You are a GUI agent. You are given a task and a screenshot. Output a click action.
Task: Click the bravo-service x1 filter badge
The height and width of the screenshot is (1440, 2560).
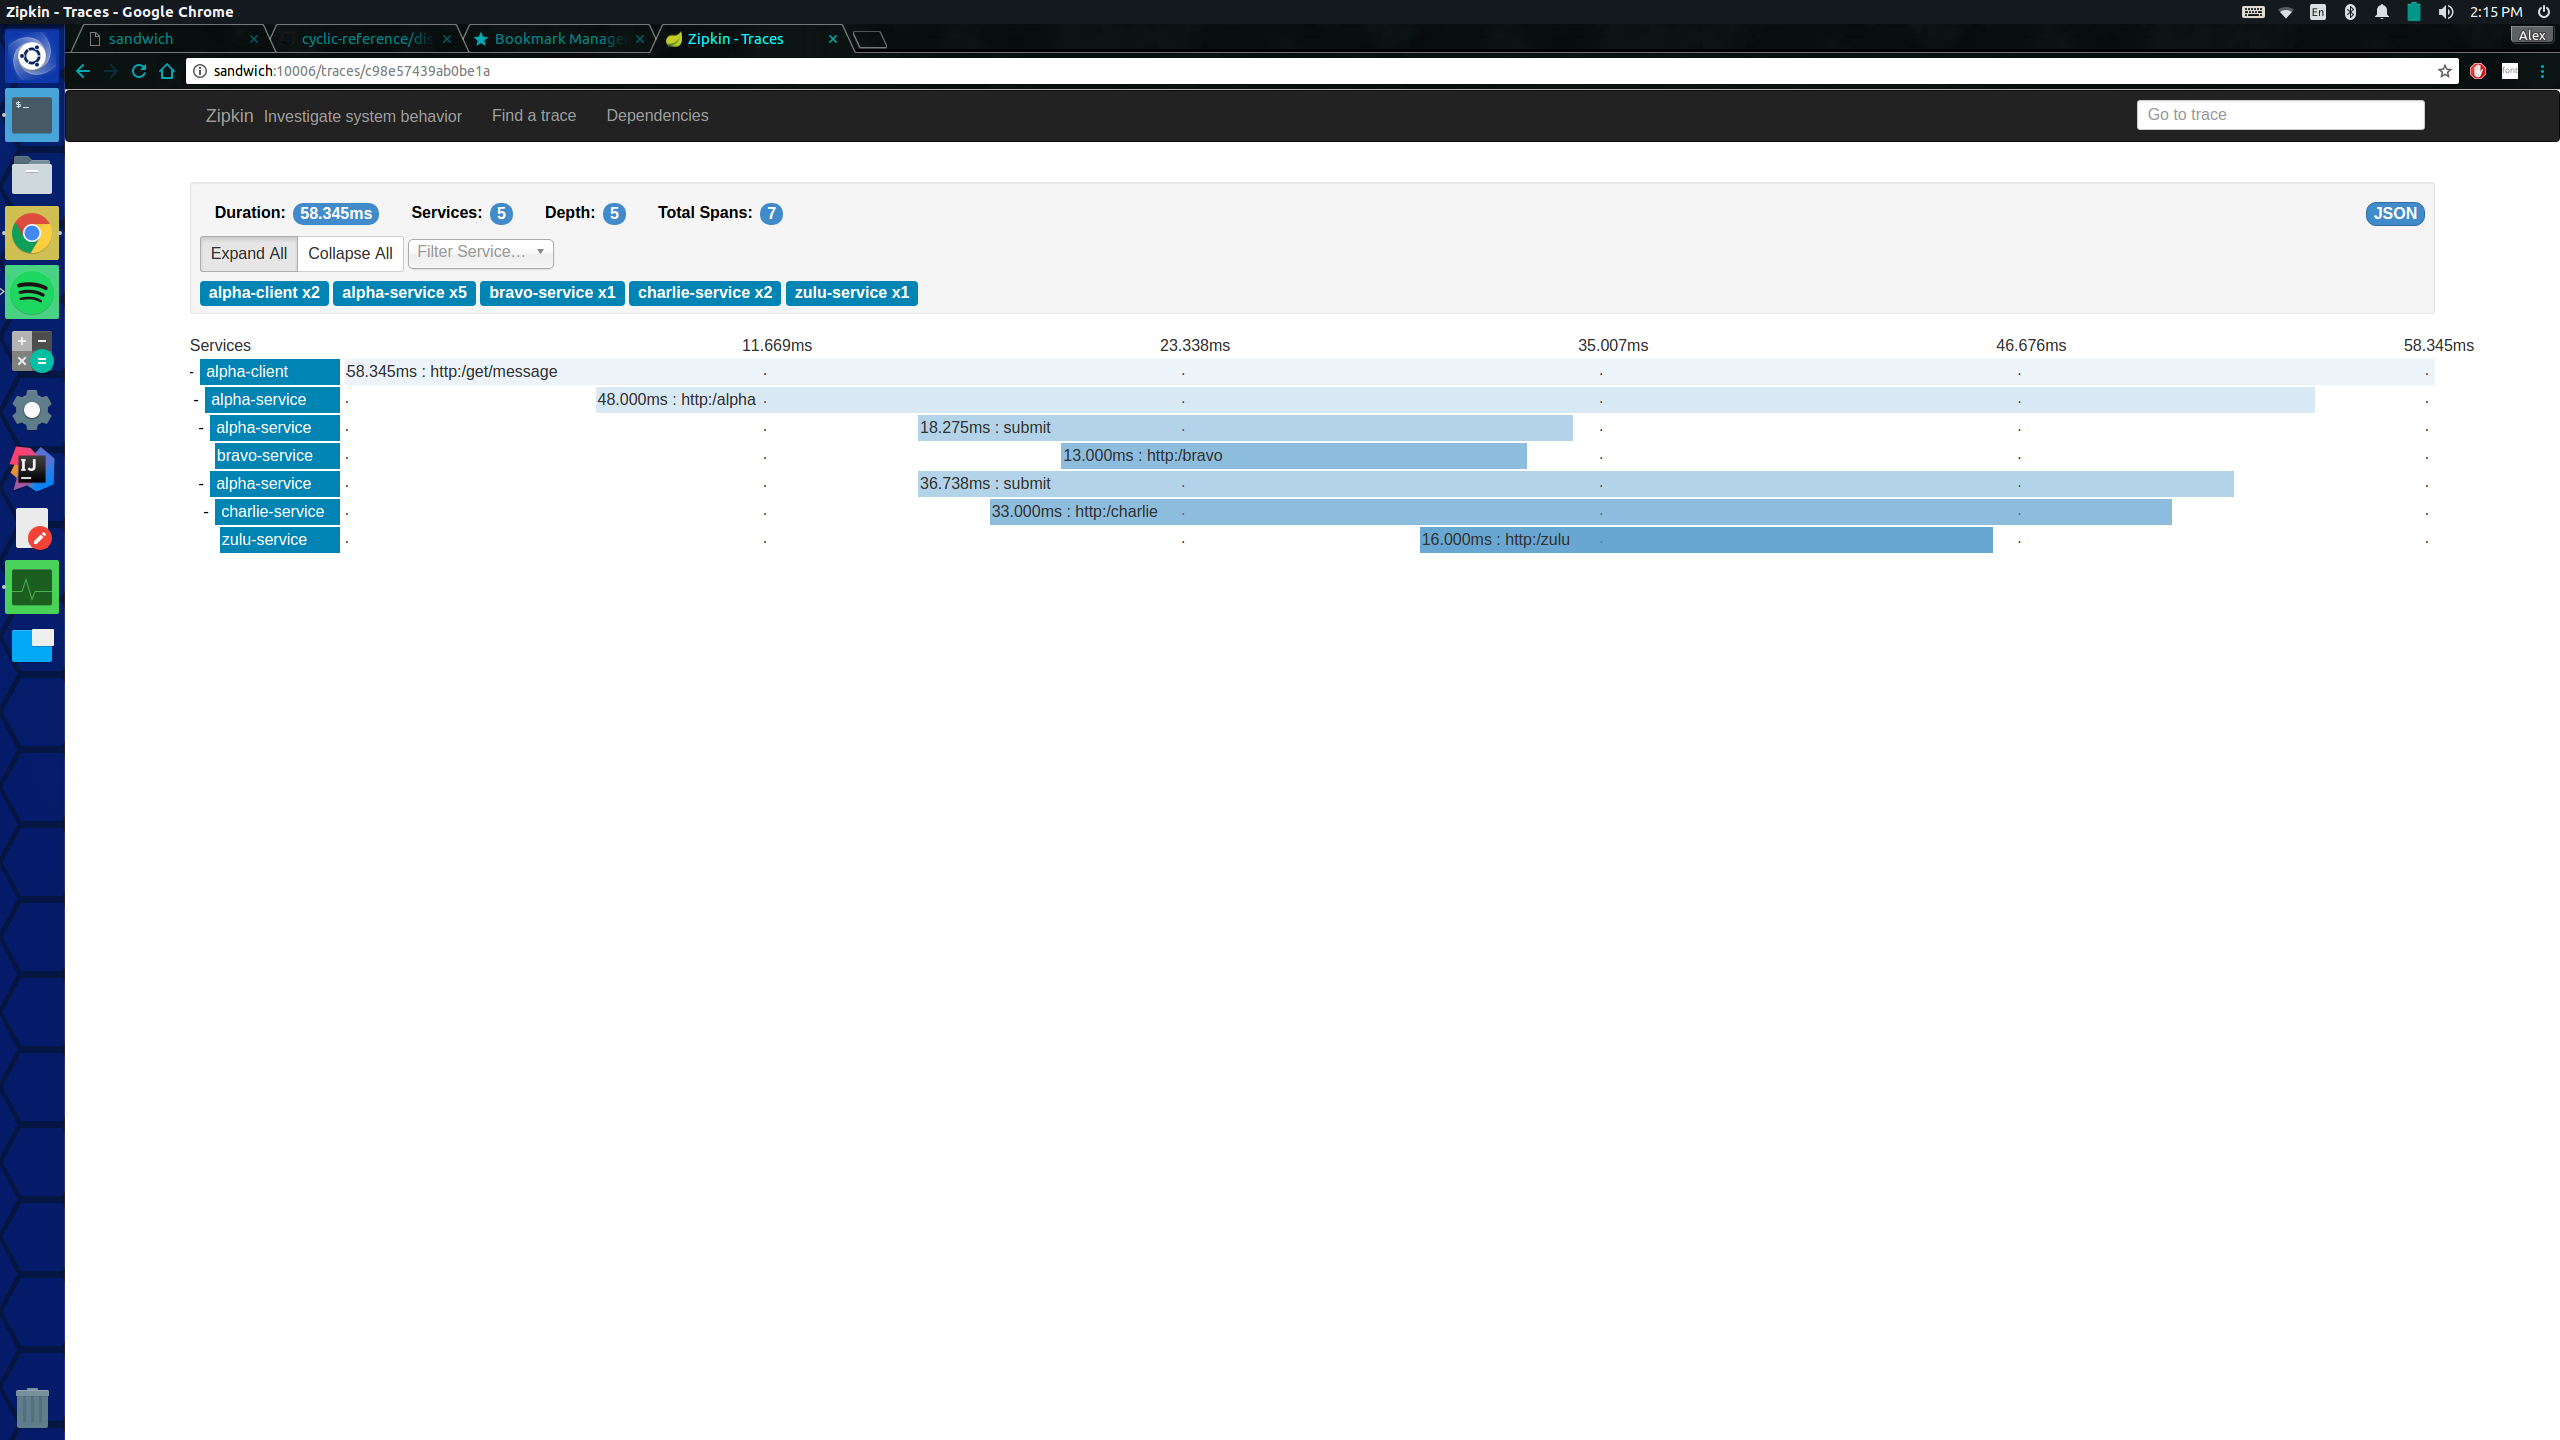pos(552,293)
